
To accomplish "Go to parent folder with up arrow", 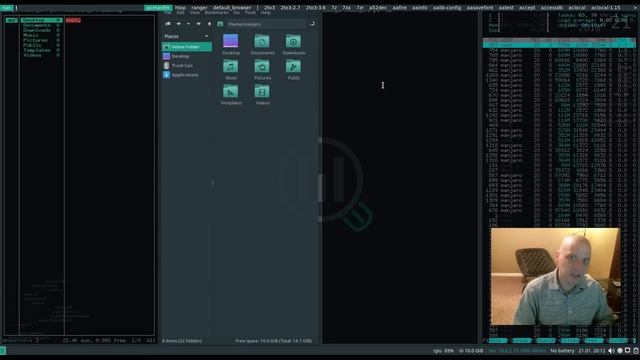I will pos(209,24).
